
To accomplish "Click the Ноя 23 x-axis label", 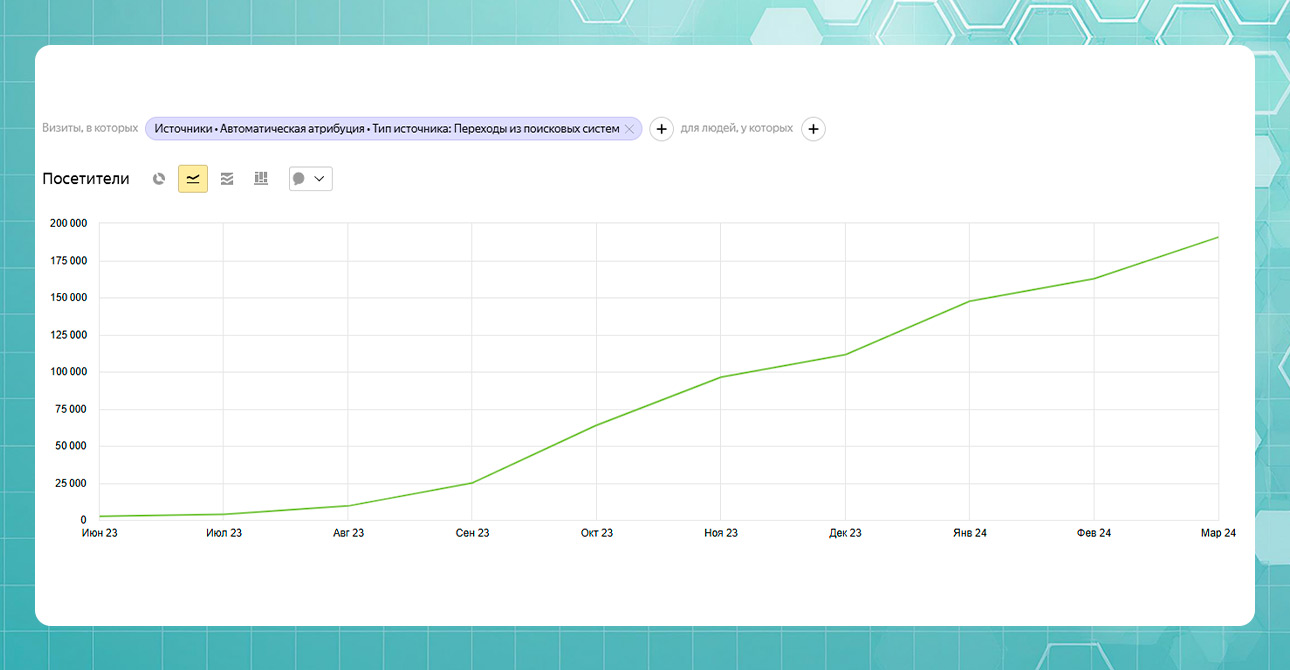I will point(720,533).
